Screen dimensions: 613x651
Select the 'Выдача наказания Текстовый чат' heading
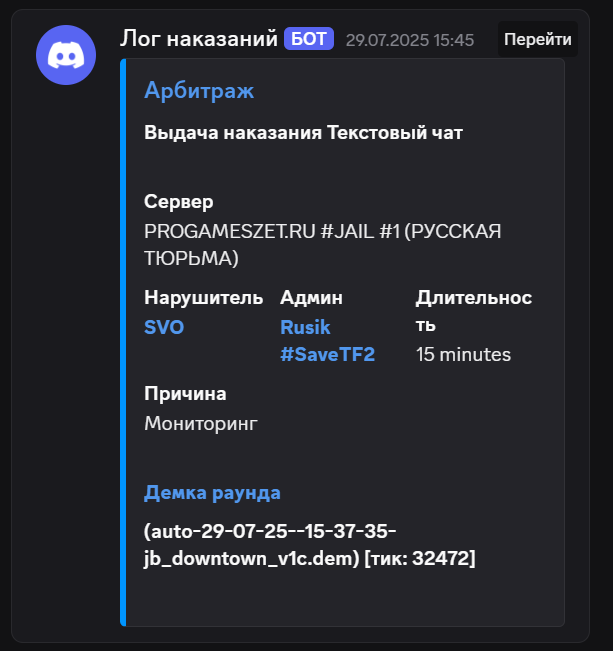tap(303, 133)
